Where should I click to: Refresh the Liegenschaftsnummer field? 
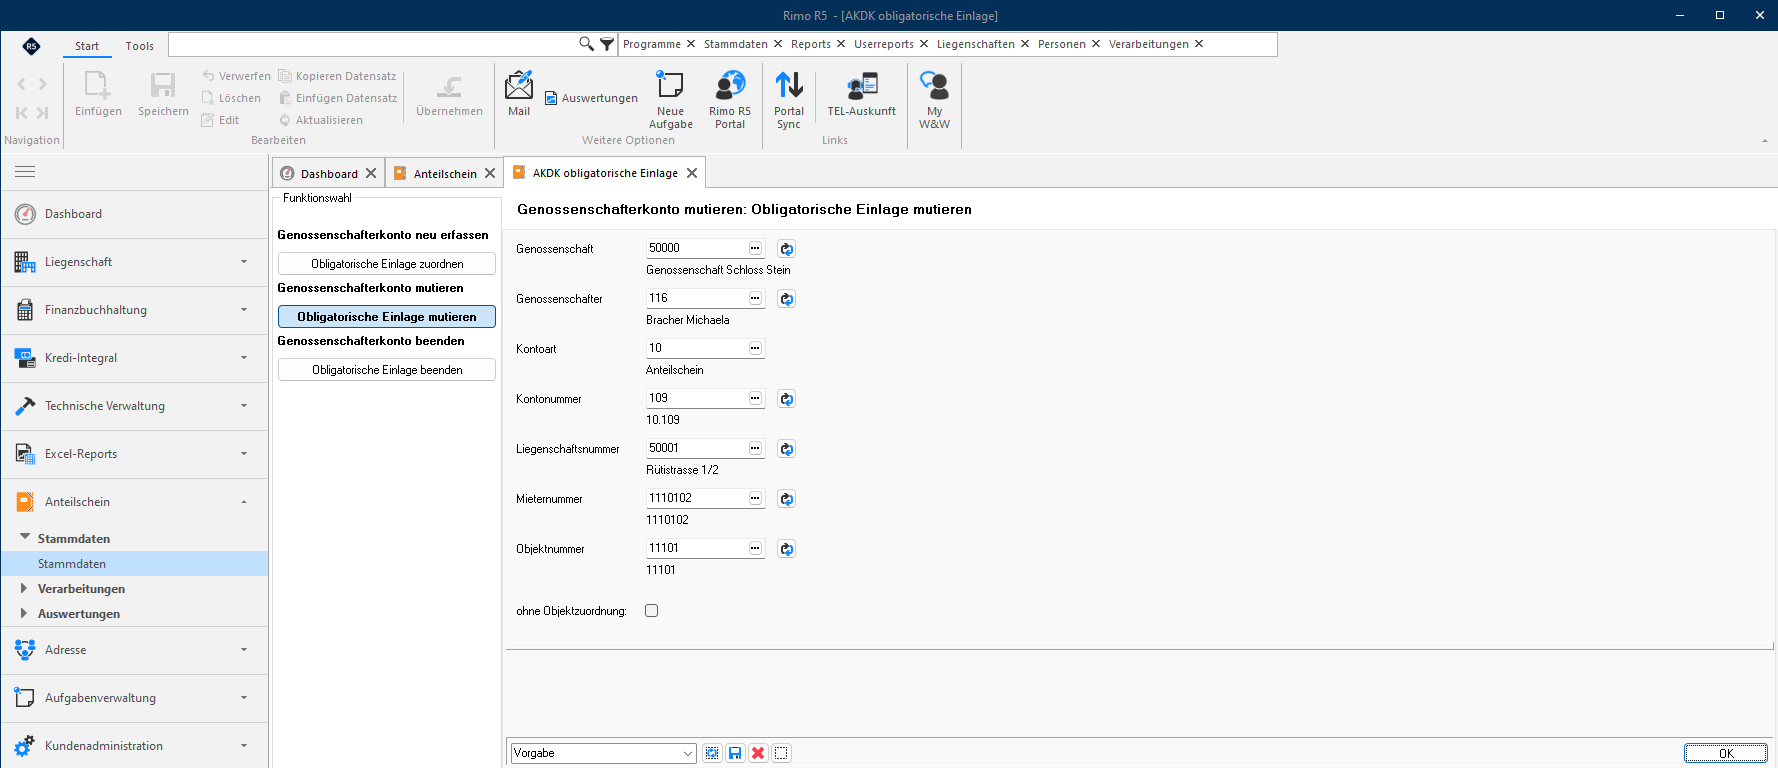tap(787, 449)
